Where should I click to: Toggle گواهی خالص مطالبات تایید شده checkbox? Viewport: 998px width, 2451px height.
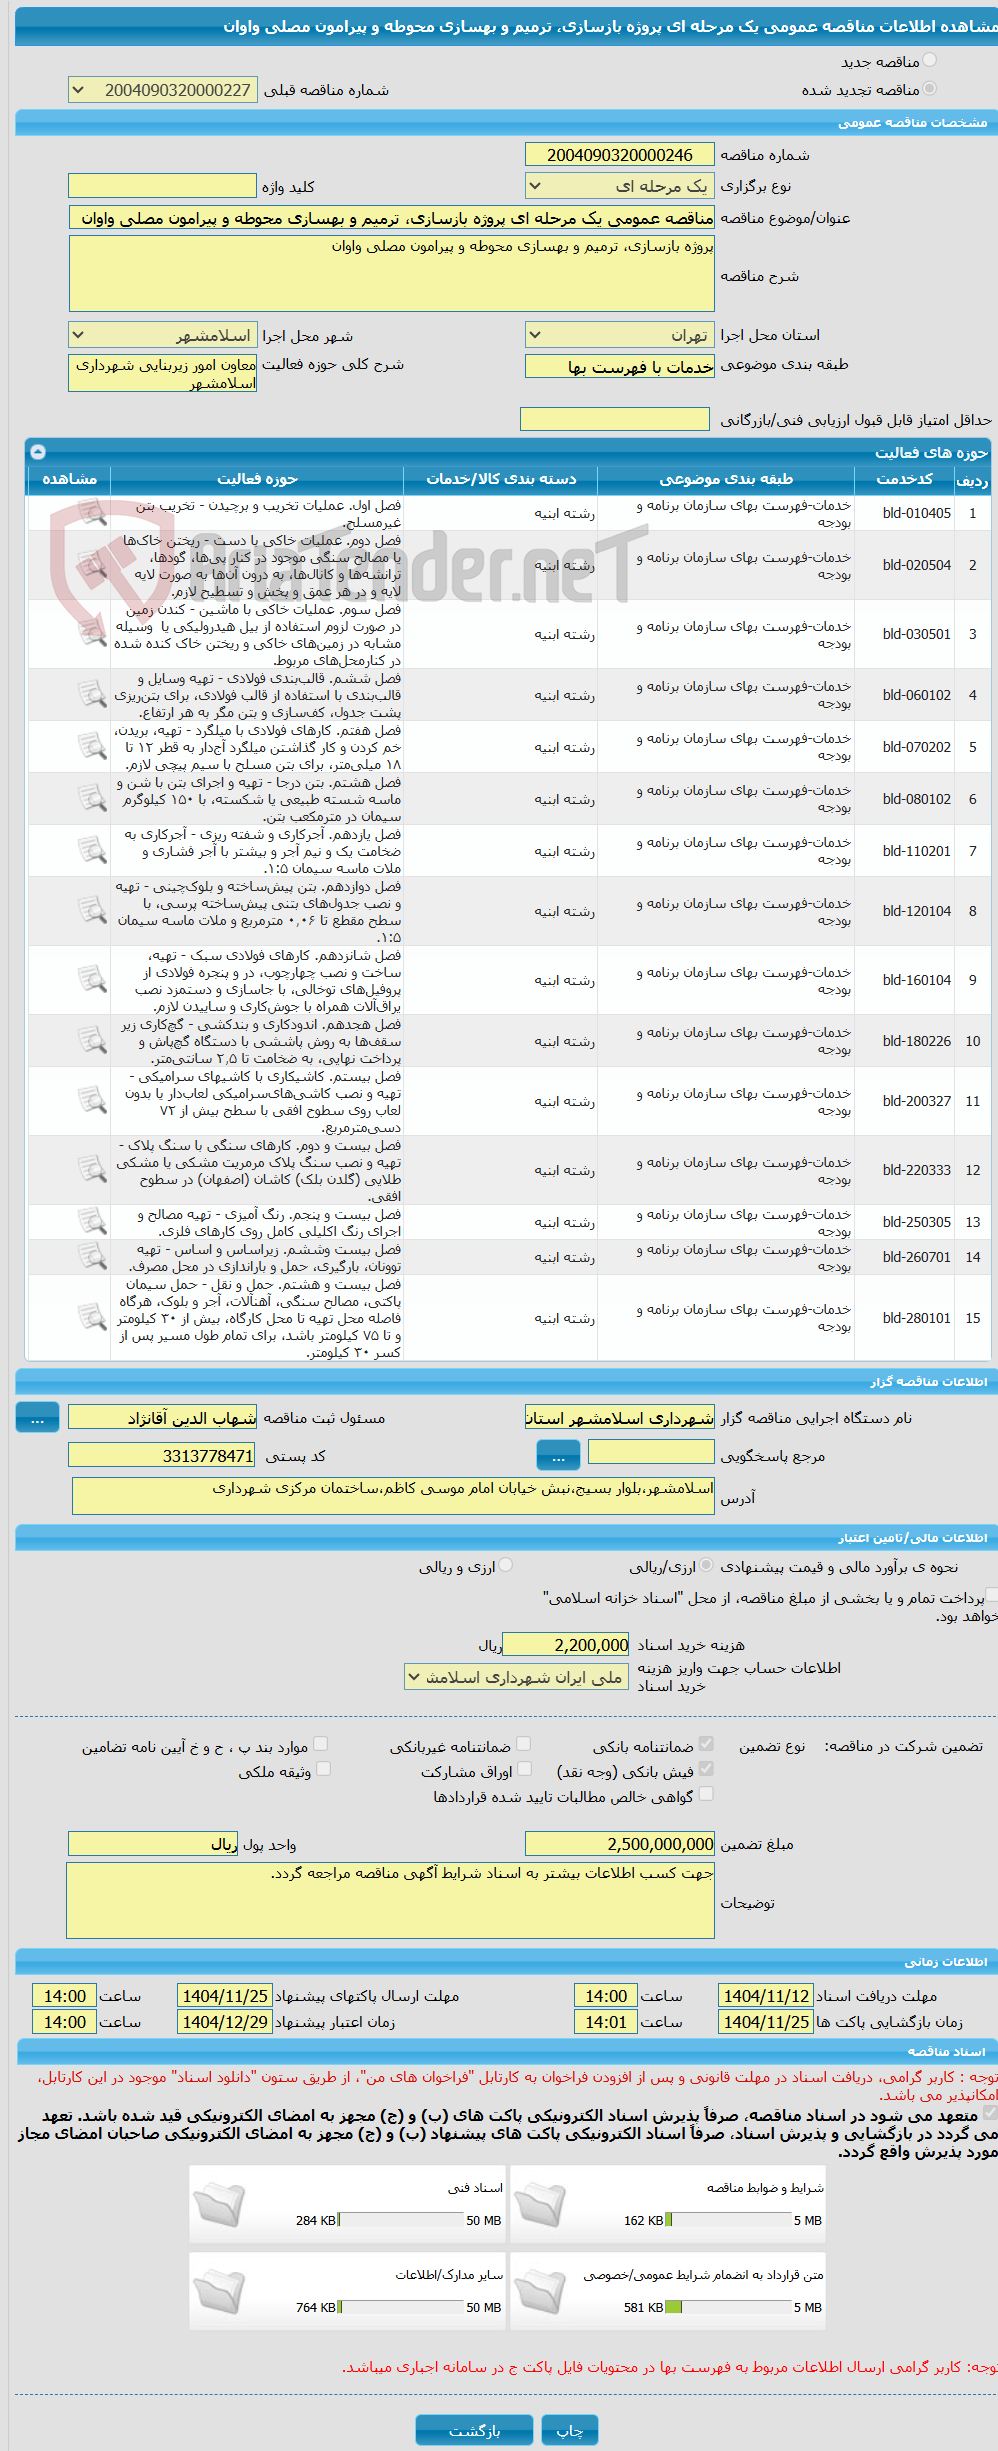706,1794
